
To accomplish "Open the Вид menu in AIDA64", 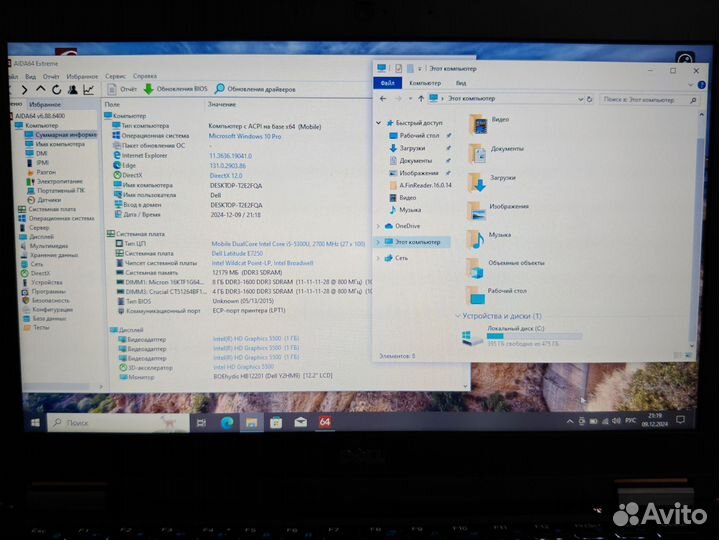I will click(31, 77).
